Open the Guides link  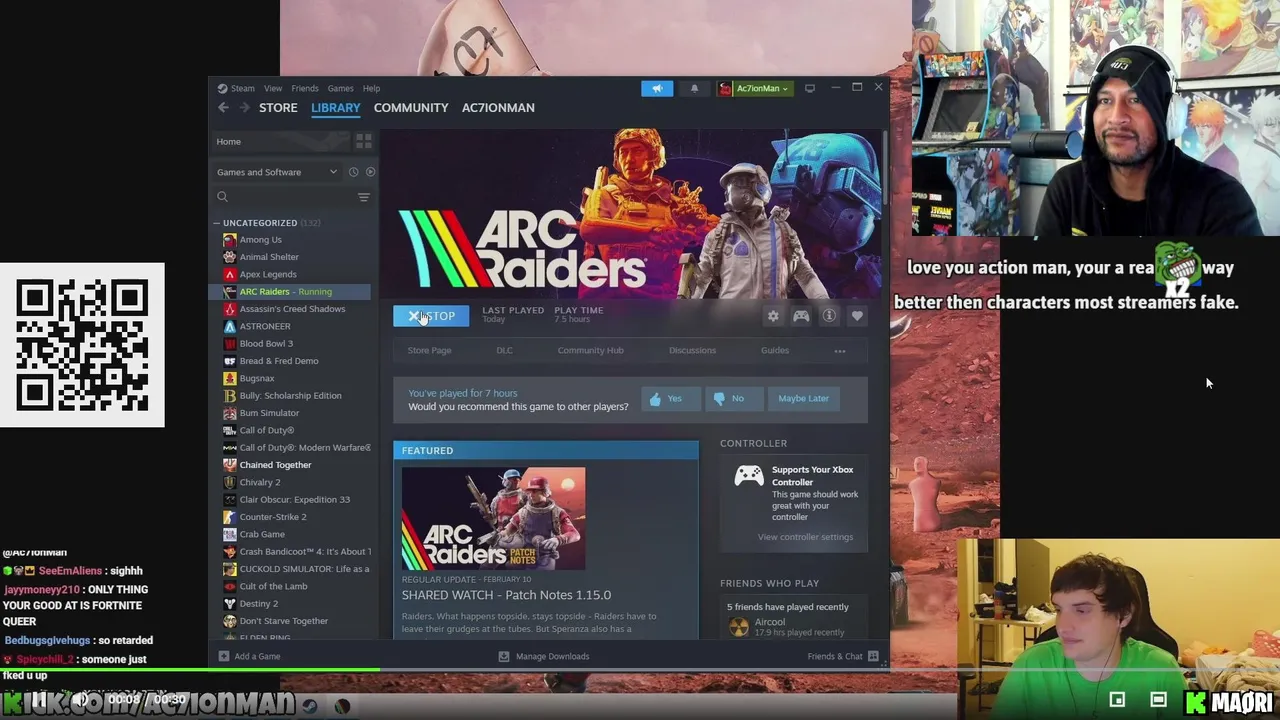tap(775, 351)
